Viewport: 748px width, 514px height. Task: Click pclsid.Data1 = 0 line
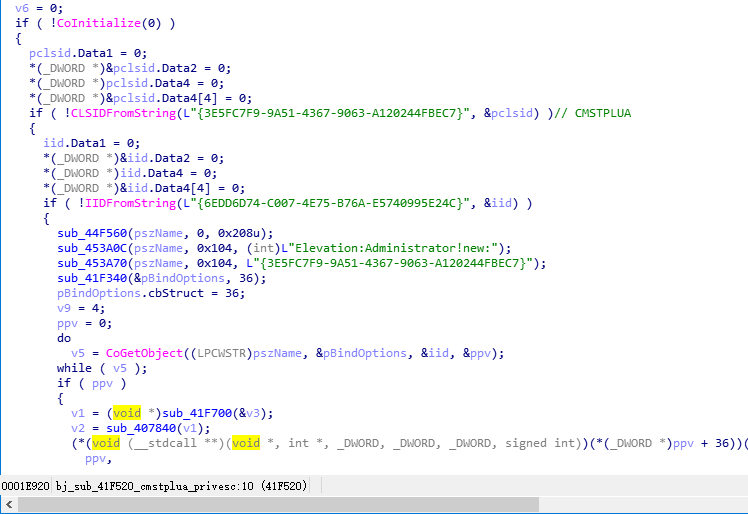click(88, 53)
